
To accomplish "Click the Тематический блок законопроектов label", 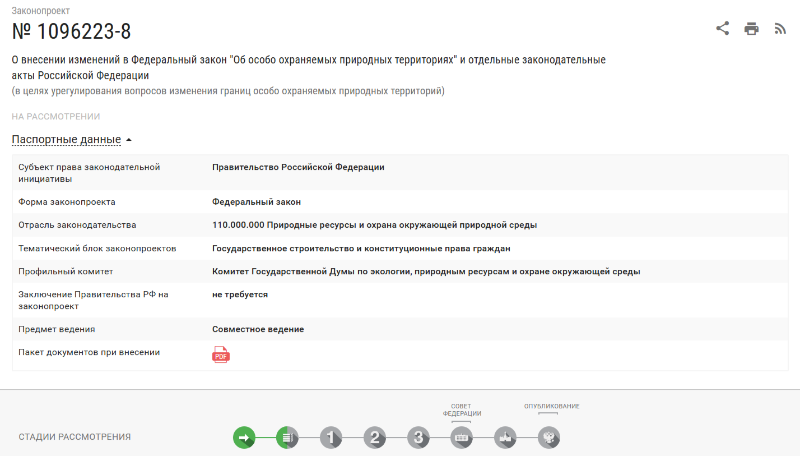I will (x=97, y=248).
